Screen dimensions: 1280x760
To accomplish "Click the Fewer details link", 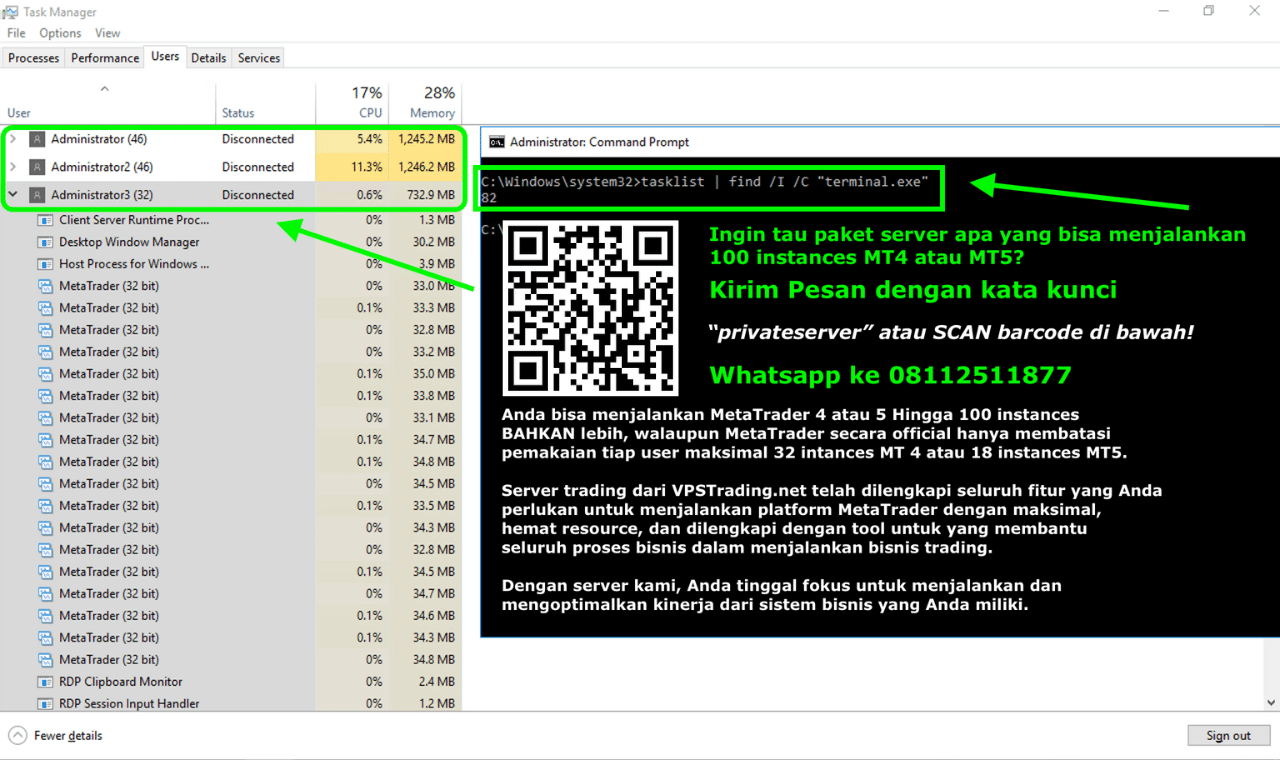I will tap(68, 736).
